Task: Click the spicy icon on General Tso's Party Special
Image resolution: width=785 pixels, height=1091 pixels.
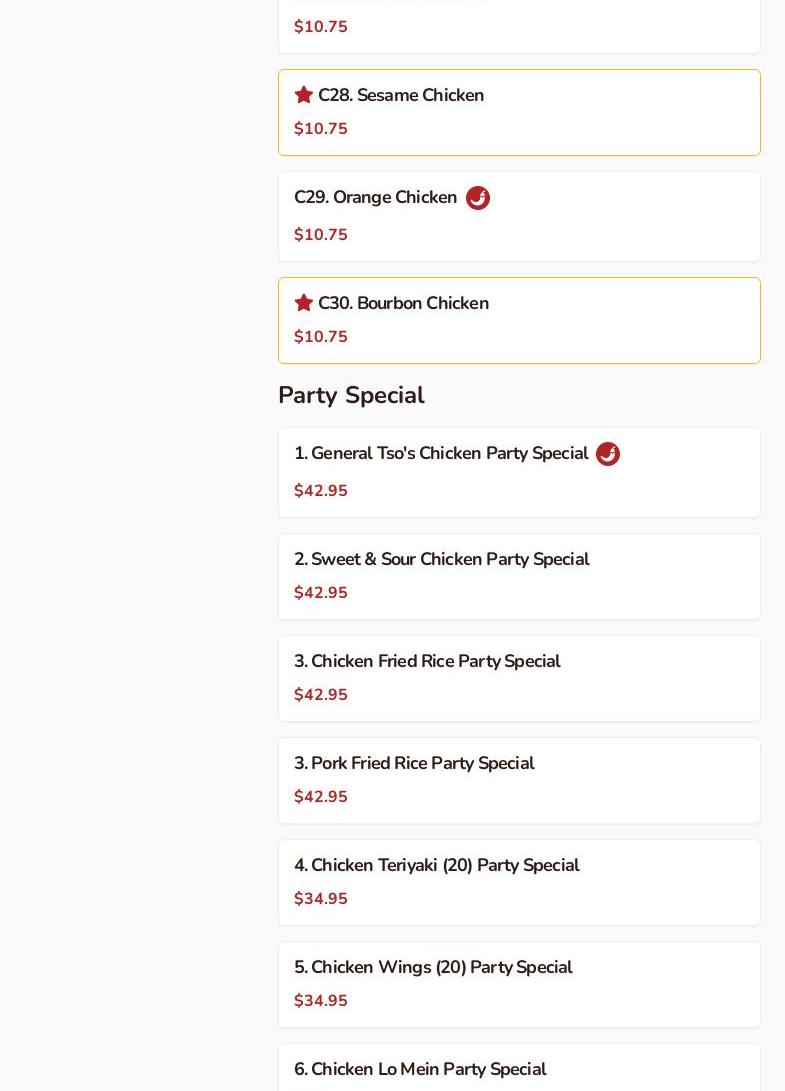Action: [x=608, y=454]
